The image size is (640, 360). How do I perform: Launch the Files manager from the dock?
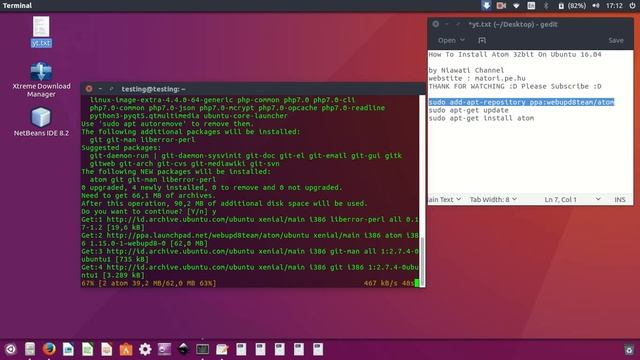coord(30,349)
